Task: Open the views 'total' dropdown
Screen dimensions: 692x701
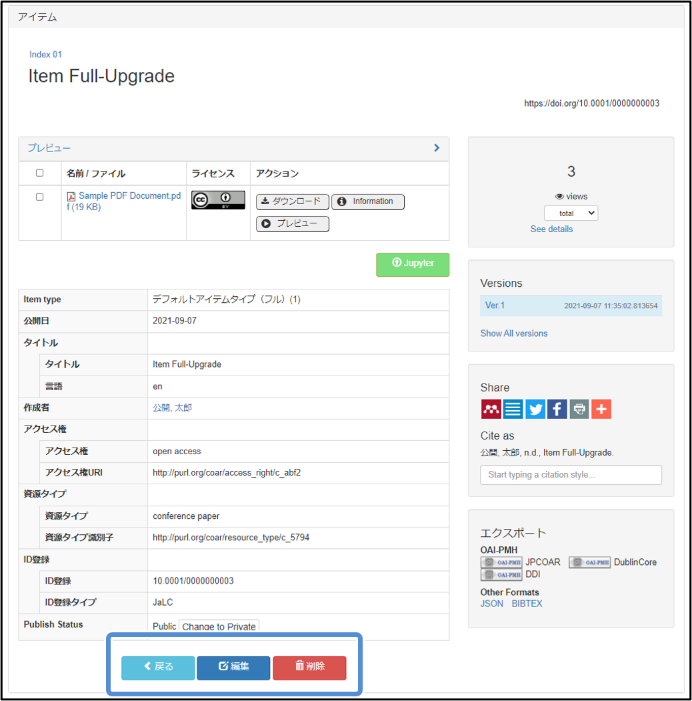Action: (571, 213)
